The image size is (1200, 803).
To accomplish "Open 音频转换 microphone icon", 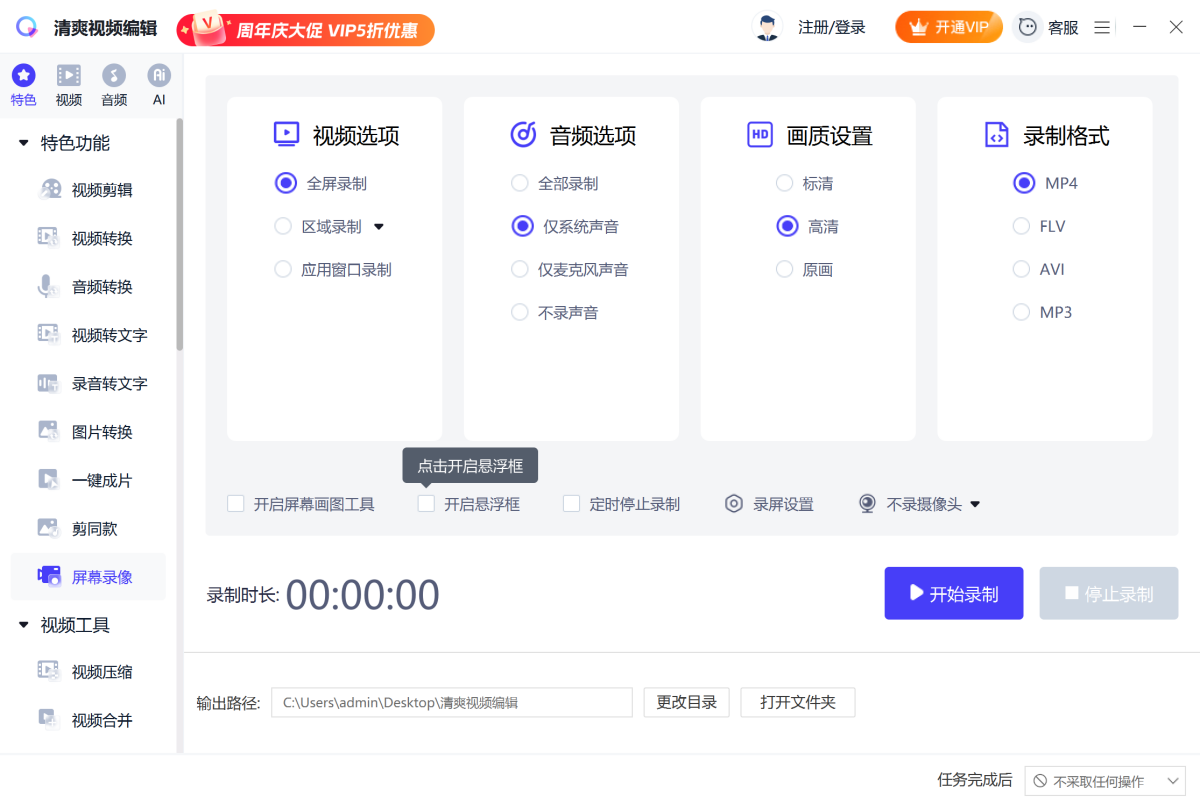I will point(48,287).
